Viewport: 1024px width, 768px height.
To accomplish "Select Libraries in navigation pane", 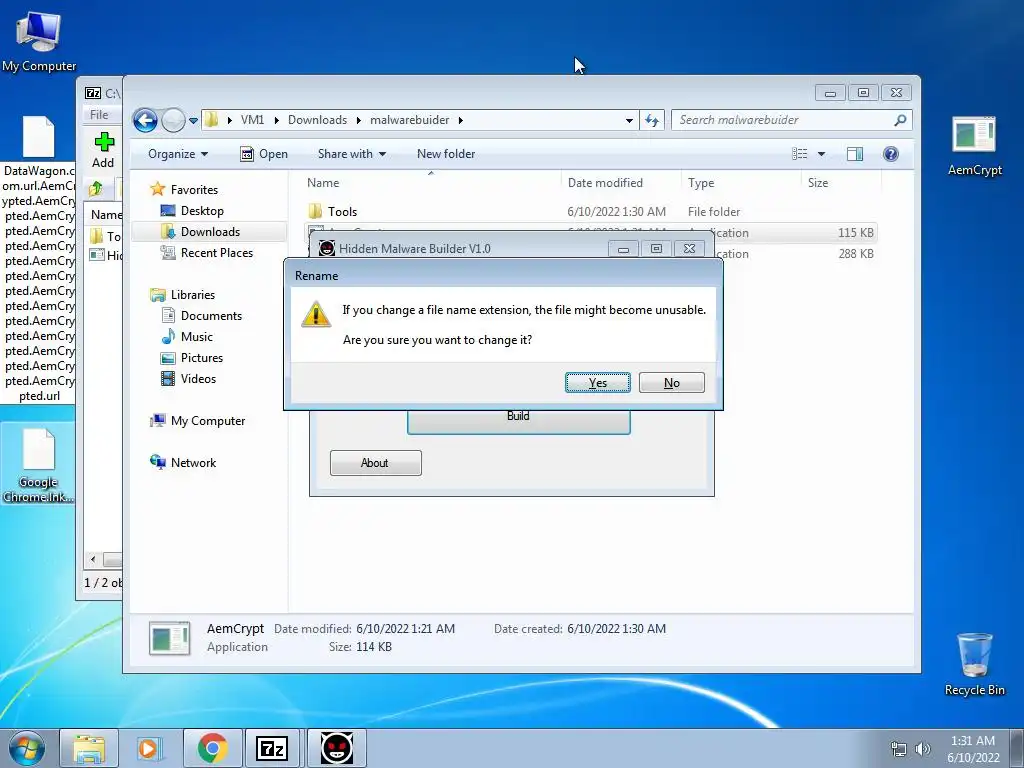I will [193, 295].
